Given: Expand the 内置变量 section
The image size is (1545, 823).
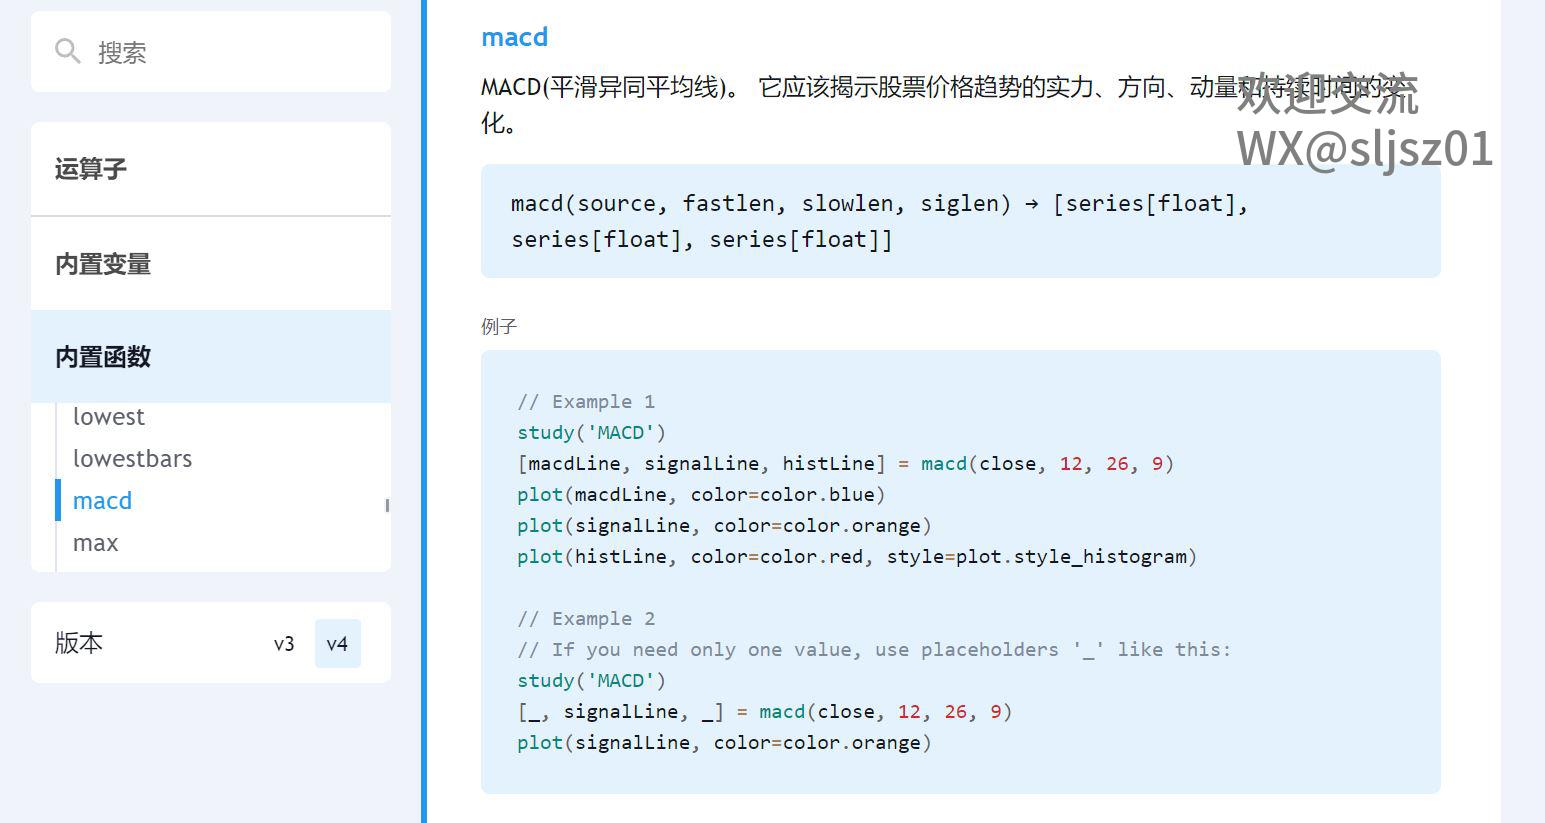Looking at the screenshot, I should 103,264.
